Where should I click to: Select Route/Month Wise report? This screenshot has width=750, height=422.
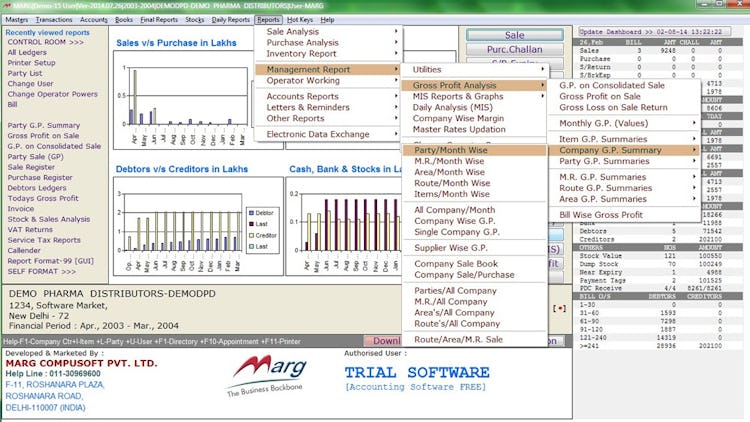(474, 183)
